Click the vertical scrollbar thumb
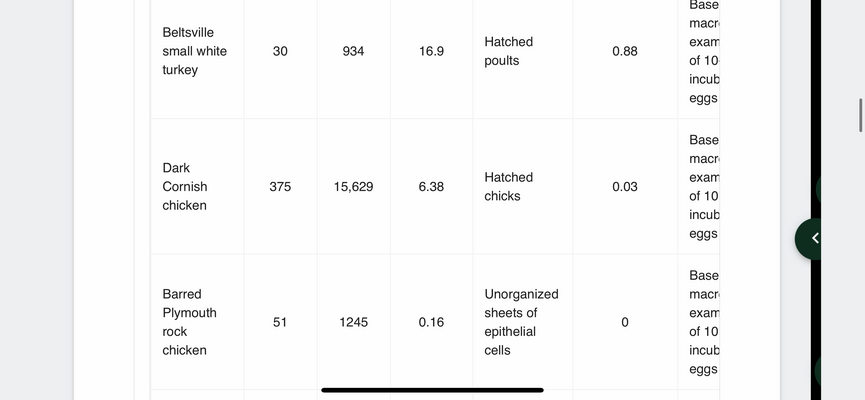This screenshot has width=865, height=400. pos(861,115)
